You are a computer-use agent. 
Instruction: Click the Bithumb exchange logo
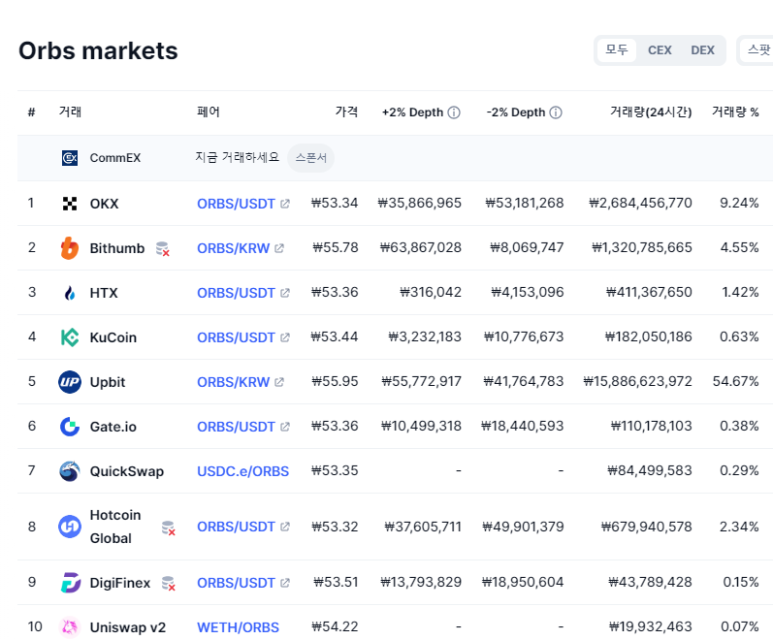tap(70, 248)
